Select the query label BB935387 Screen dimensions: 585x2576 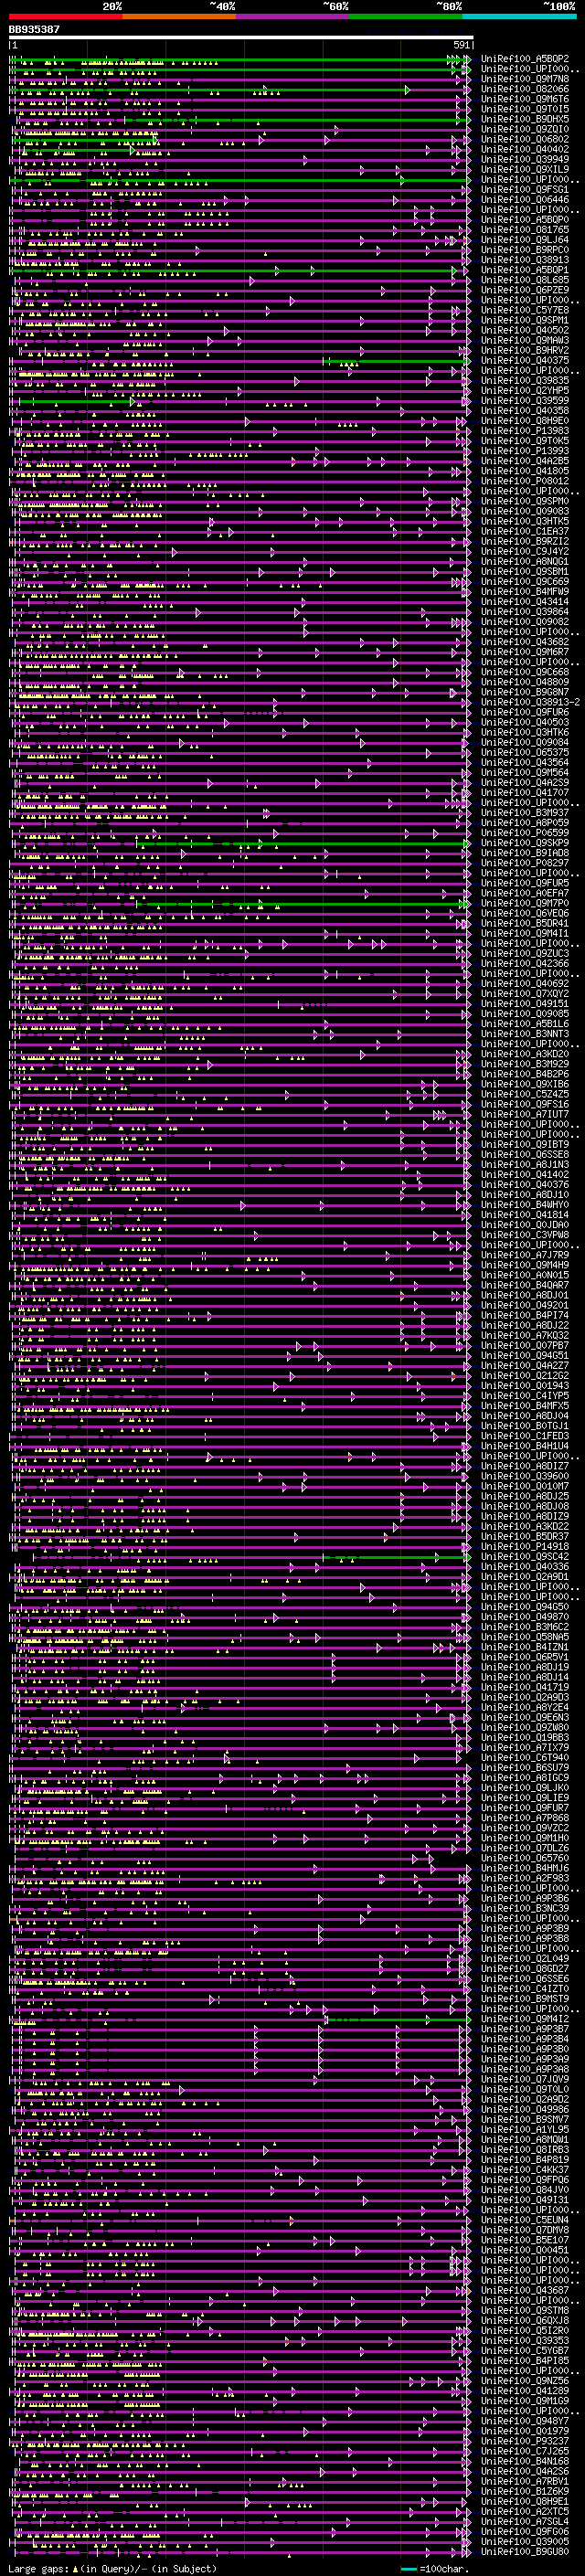[34, 29]
